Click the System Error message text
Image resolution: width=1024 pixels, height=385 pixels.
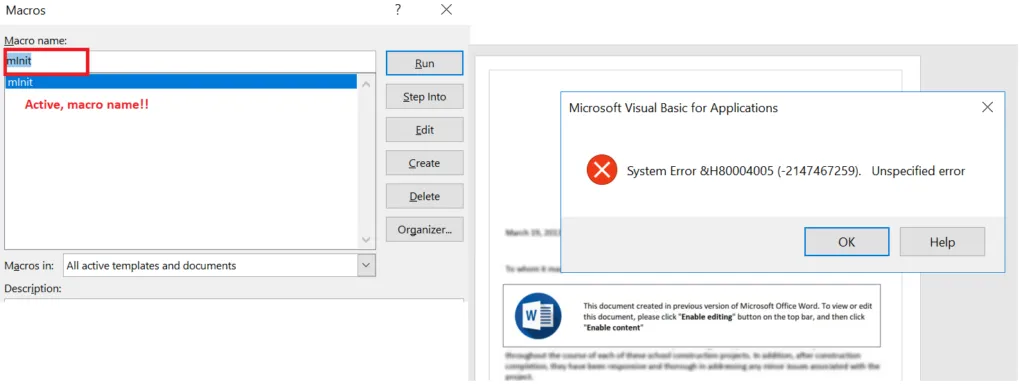click(796, 172)
